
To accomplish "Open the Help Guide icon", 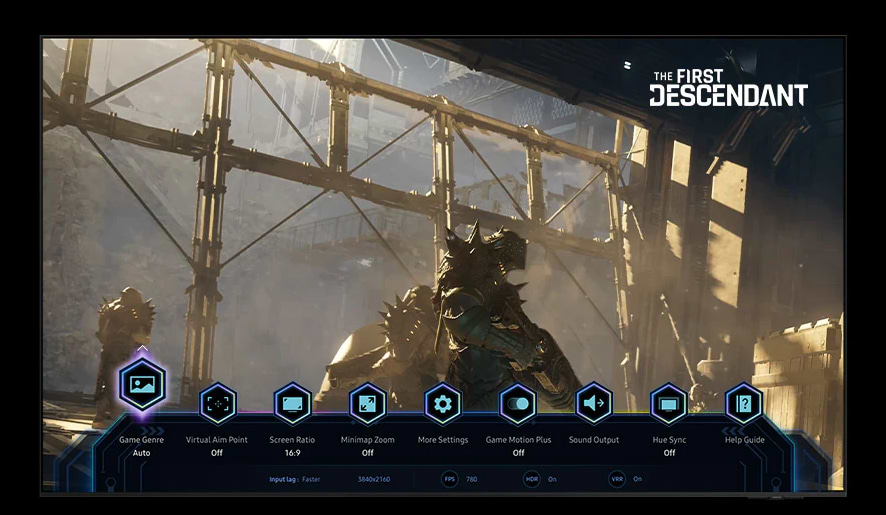I will [744, 404].
